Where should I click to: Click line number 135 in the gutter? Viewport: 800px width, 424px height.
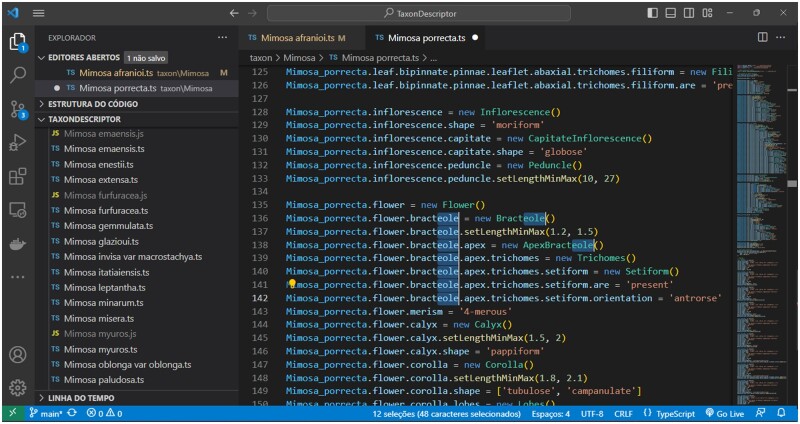(260, 205)
